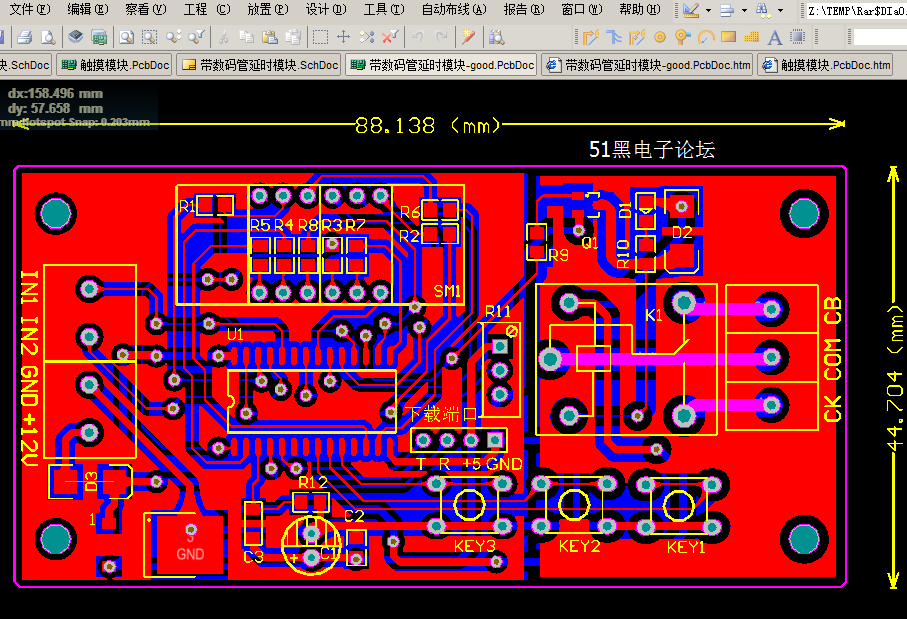Click the cut scissors icon
This screenshot has height=619, width=907.
222,37
